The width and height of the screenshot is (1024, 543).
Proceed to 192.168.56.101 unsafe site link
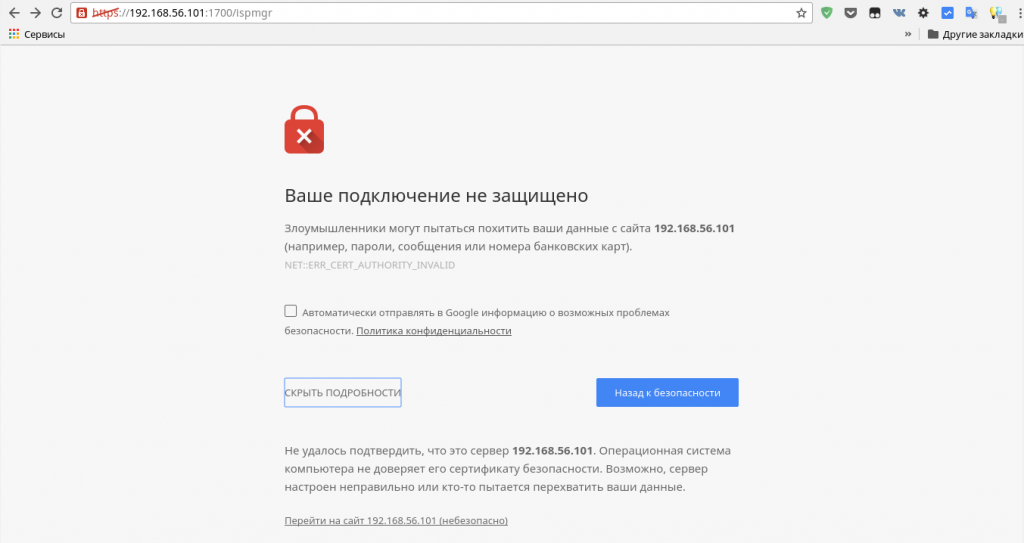(x=396, y=521)
